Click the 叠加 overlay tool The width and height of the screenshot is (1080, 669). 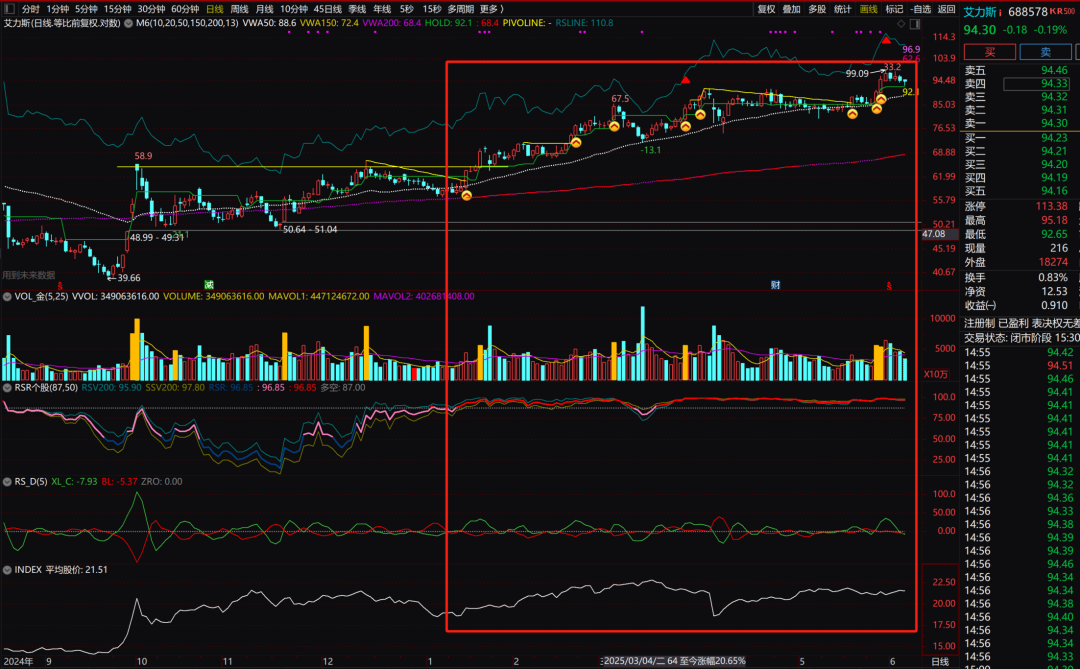(x=791, y=9)
